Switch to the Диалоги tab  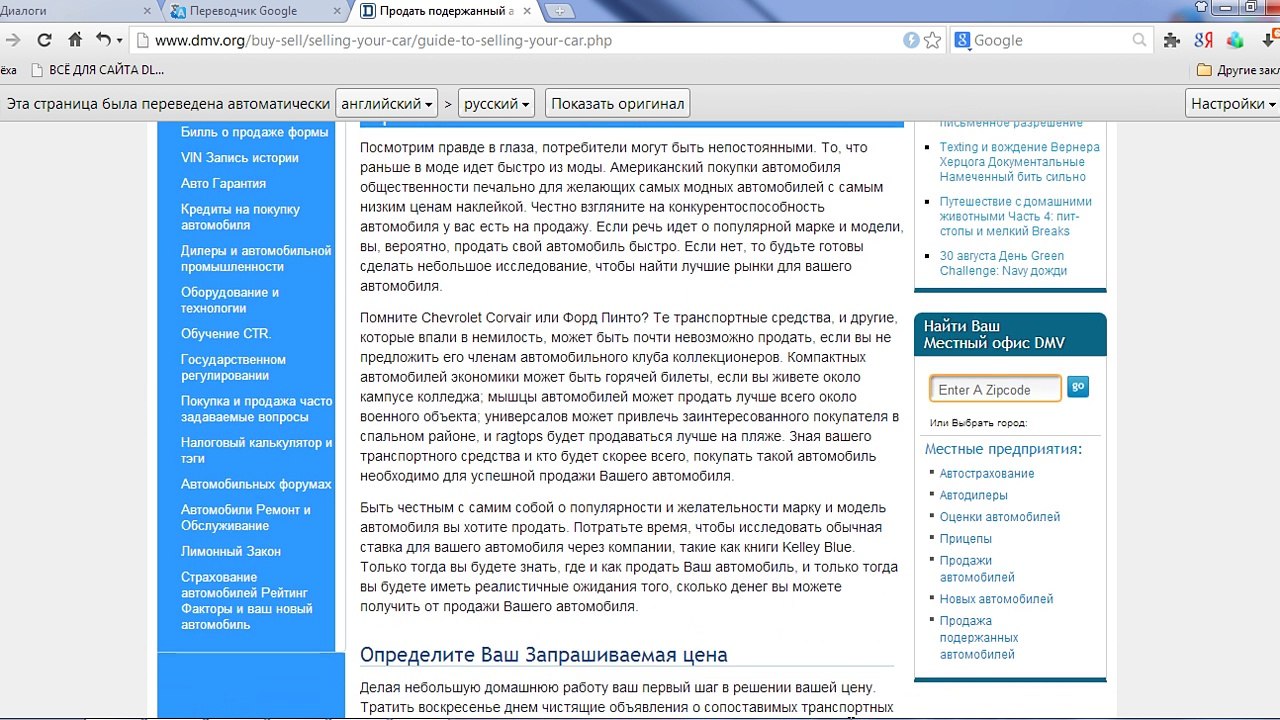pos(70,11)
